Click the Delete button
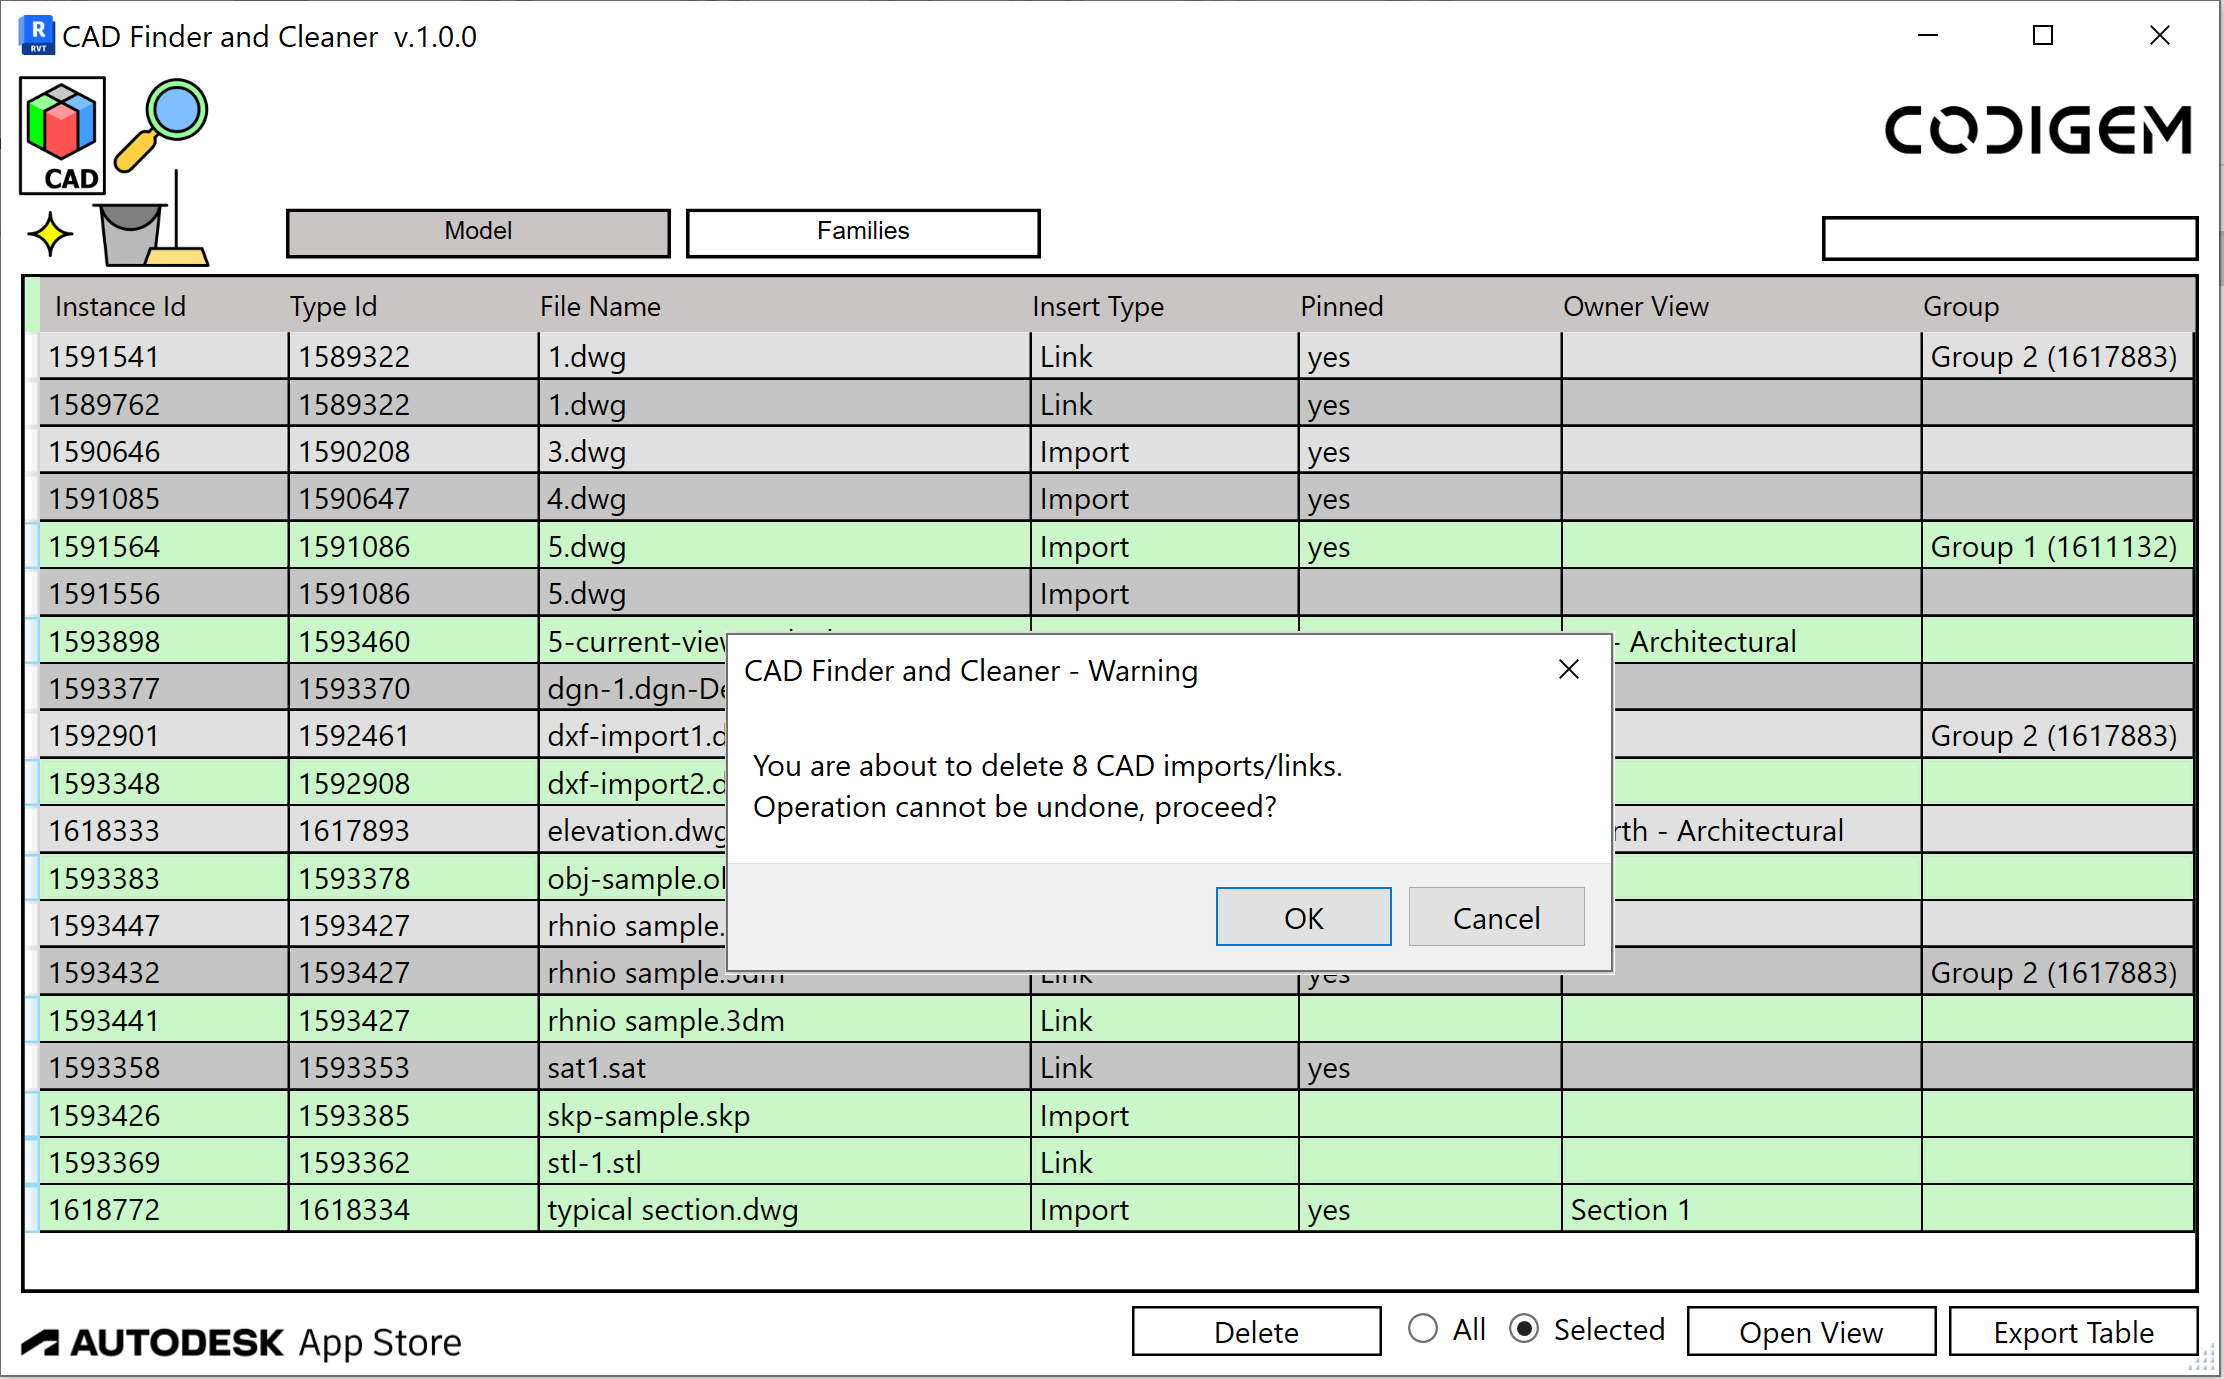 (1255, 1332)
